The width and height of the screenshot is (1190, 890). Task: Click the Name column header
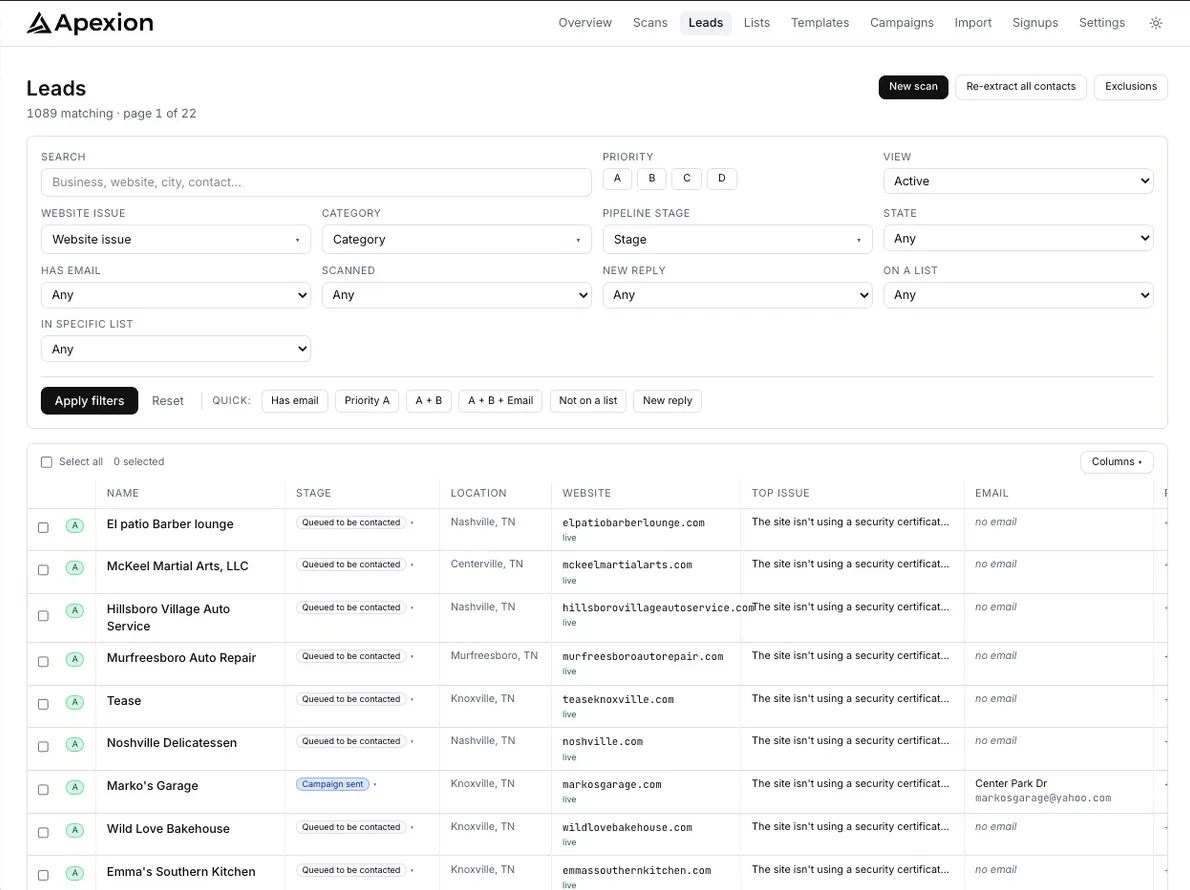[123, 493]
